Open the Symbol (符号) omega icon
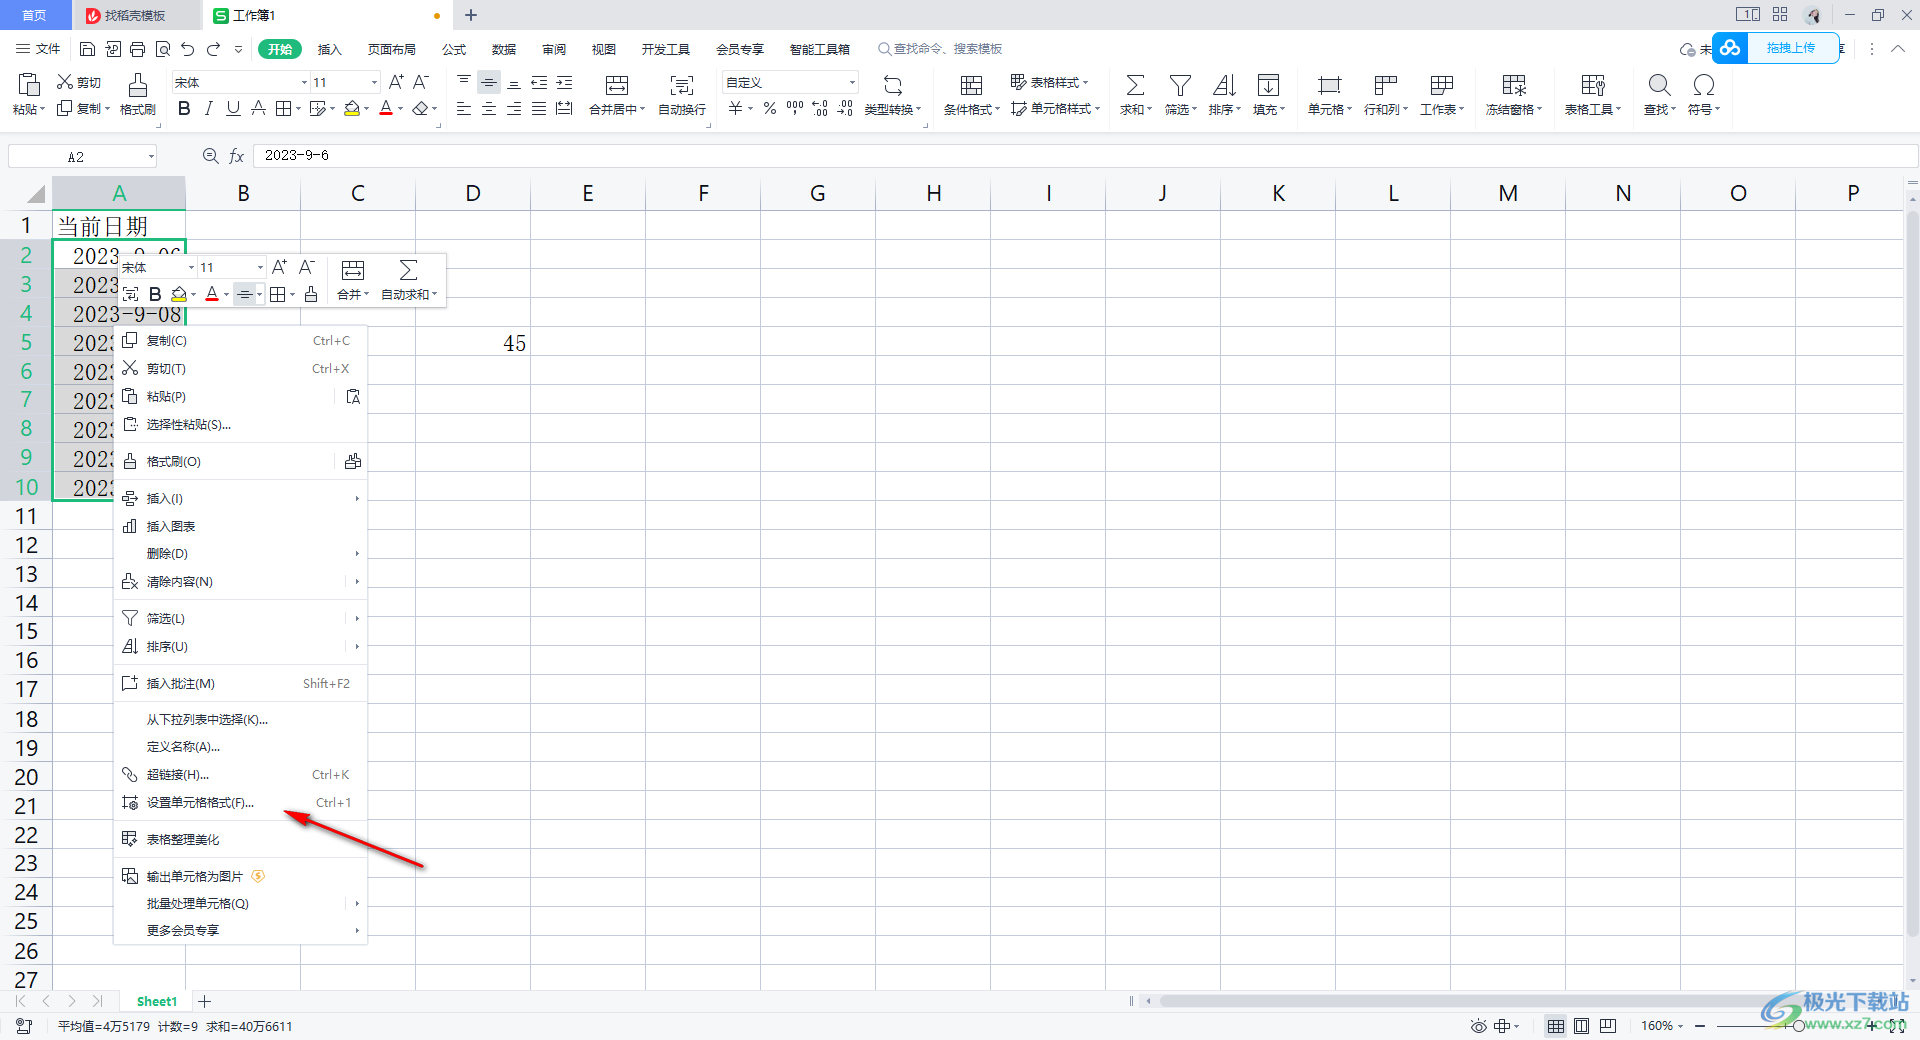This screenshot has height=1040, width=1920. (x=1703, y=85)
